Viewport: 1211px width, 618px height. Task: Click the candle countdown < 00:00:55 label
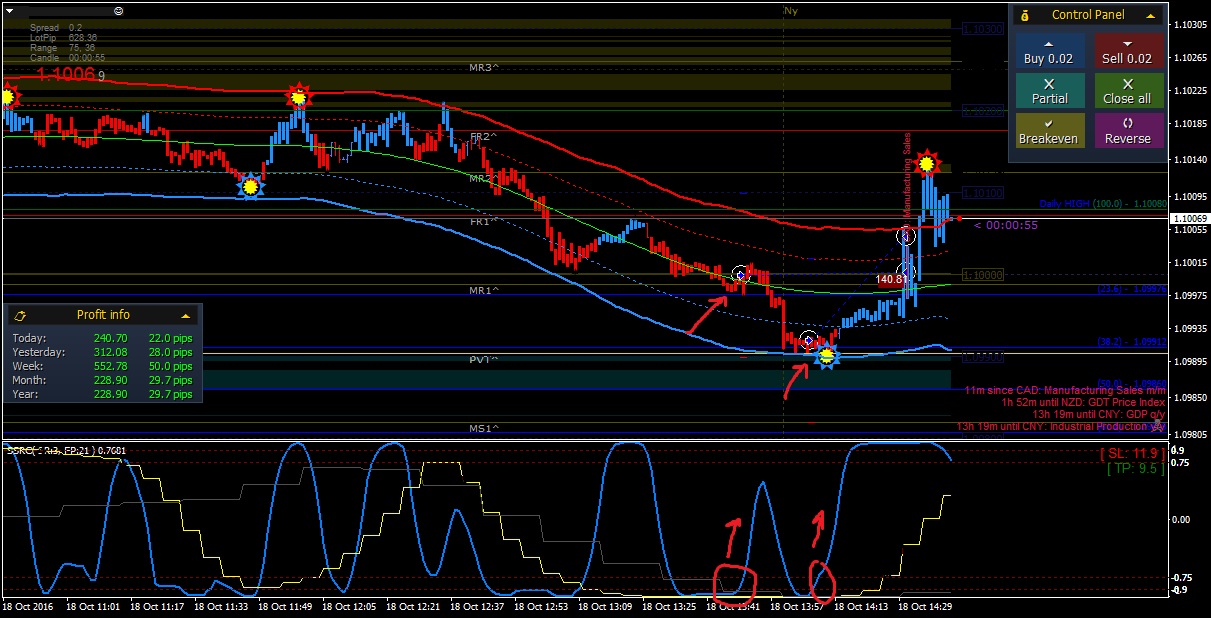[x=1006, y=225]
